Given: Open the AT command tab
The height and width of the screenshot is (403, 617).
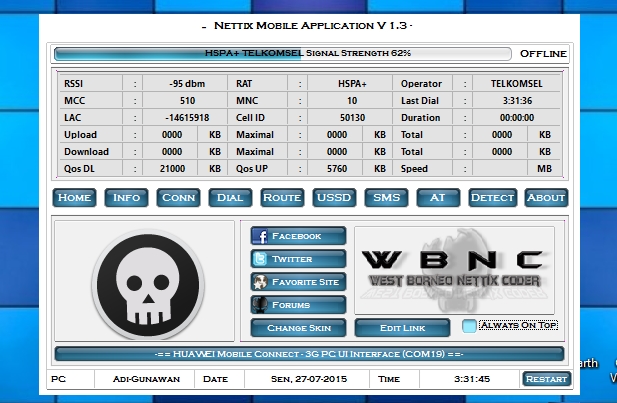Looking at the screenshot, I should (438, 198).
